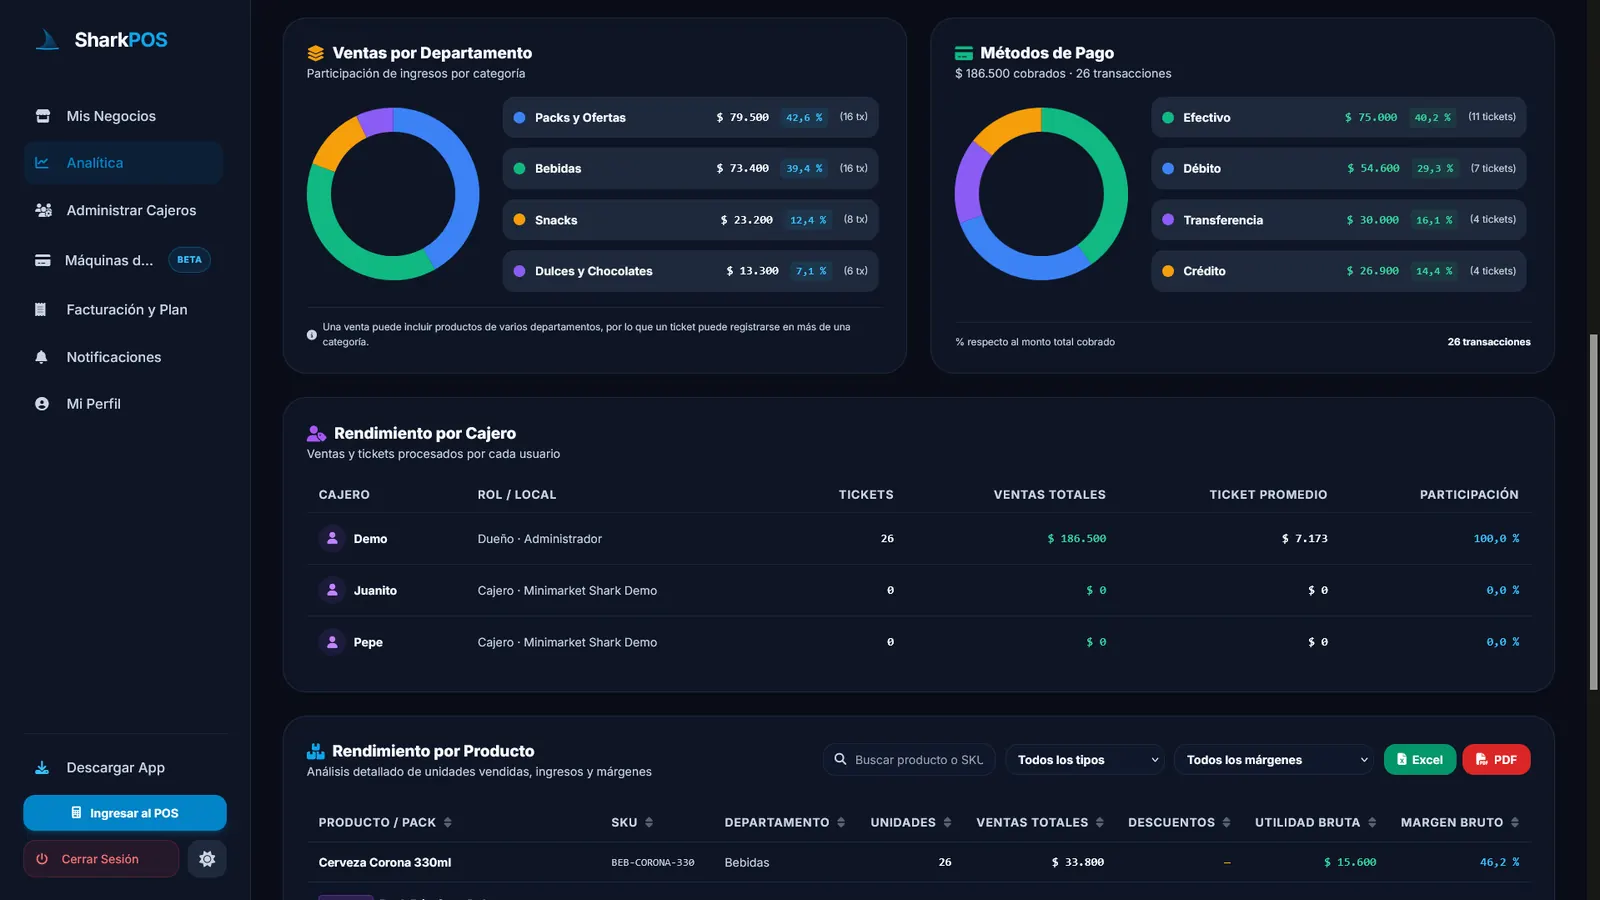Sort by SKU column arrows
This screenshot has height=900, width=1600.
tap(649, 822)
